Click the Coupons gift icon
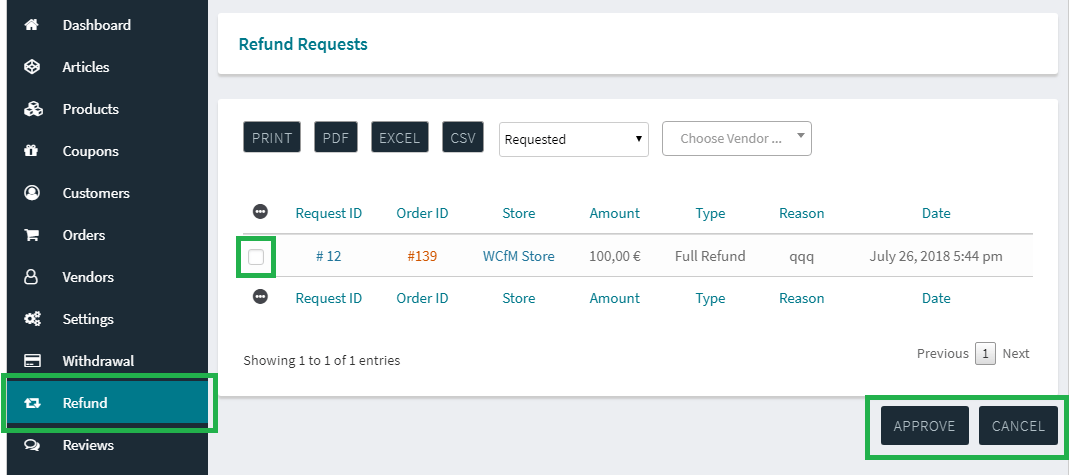 [31, 151]
